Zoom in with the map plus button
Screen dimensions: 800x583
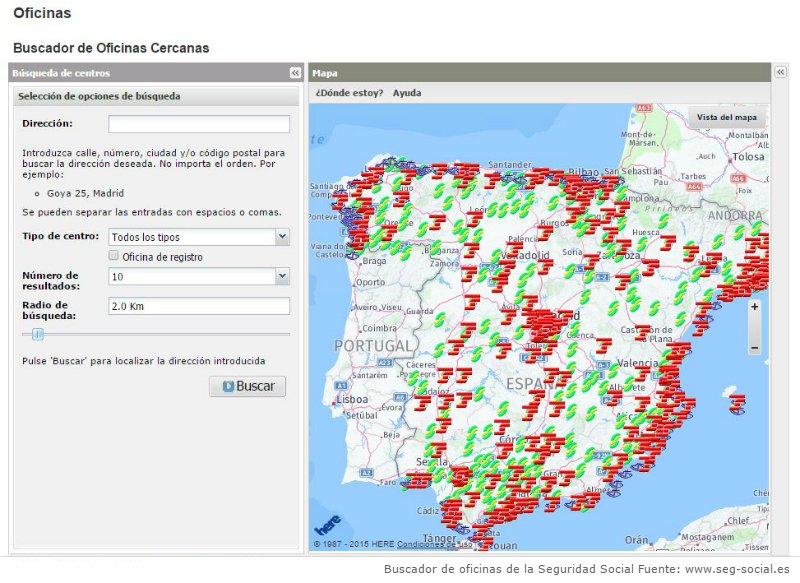click(x=754, y=307)
